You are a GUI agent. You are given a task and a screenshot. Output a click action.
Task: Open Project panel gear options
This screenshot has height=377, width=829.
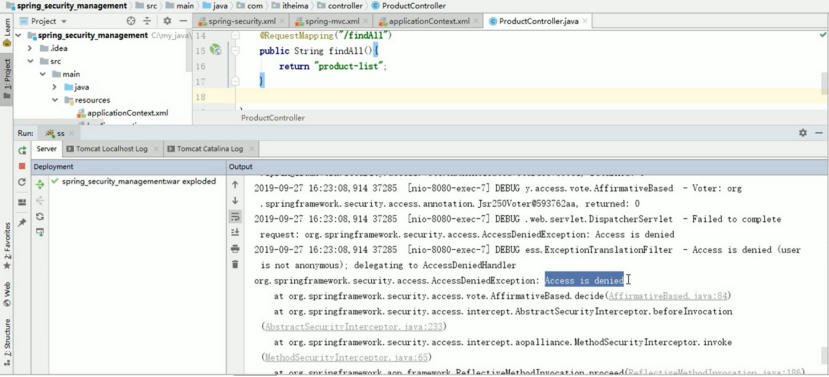[167, 21]
